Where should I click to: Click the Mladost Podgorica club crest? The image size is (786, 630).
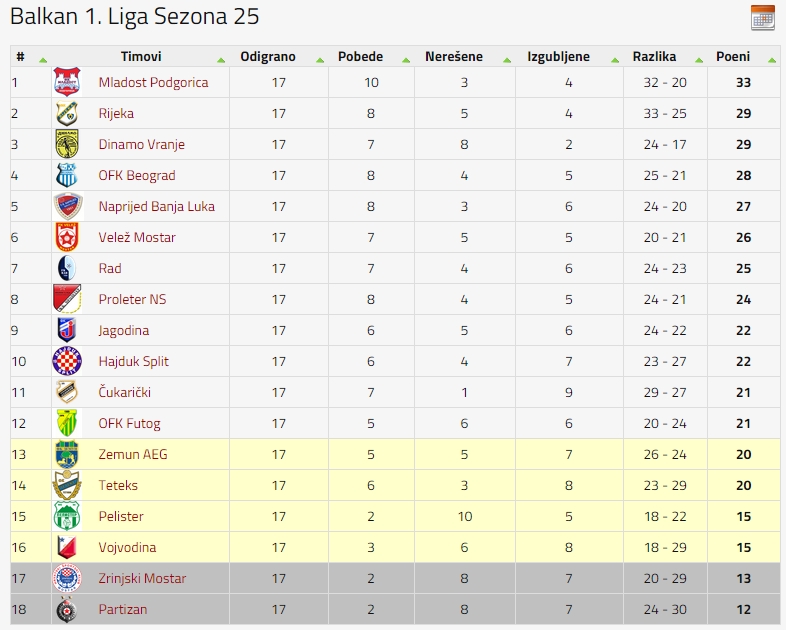click(67, 82)
